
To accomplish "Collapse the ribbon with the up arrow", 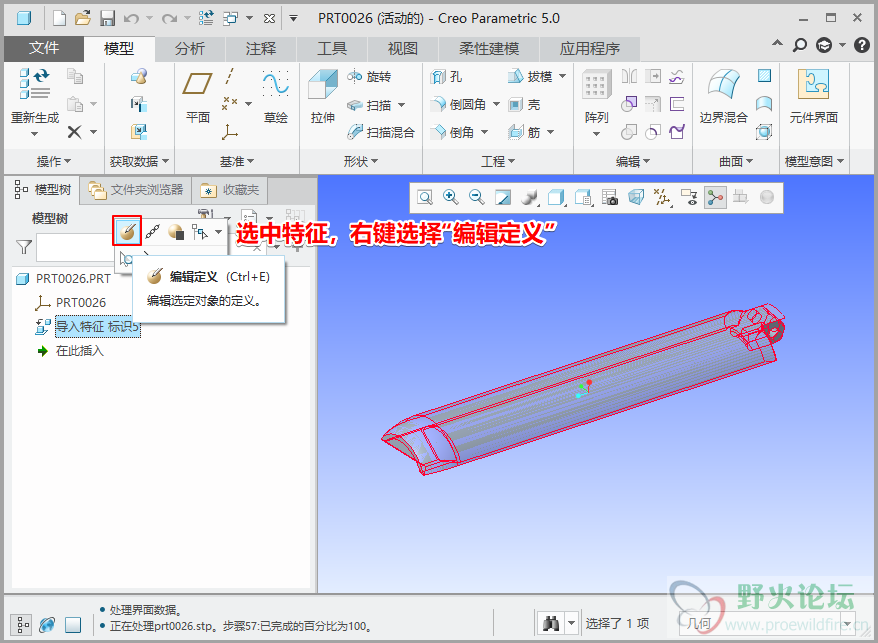I will pos(777,44).
